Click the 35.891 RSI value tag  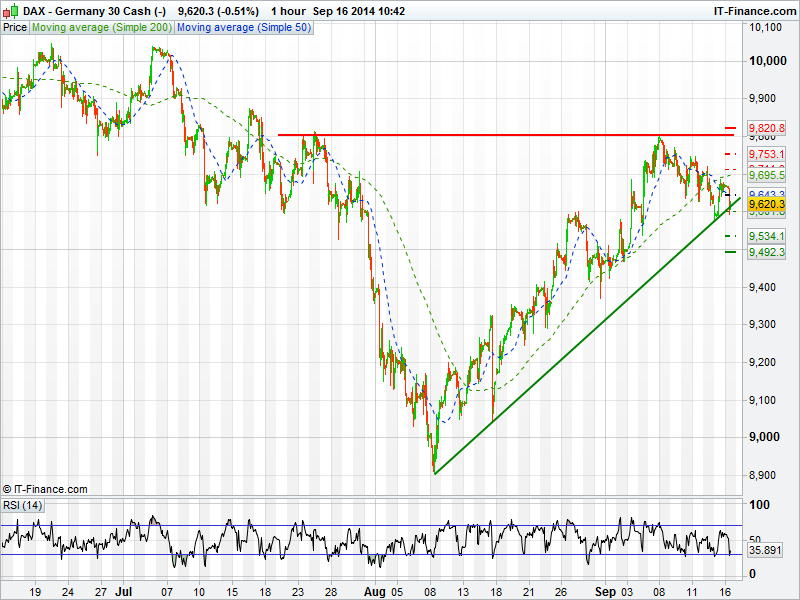coord(765,550)
